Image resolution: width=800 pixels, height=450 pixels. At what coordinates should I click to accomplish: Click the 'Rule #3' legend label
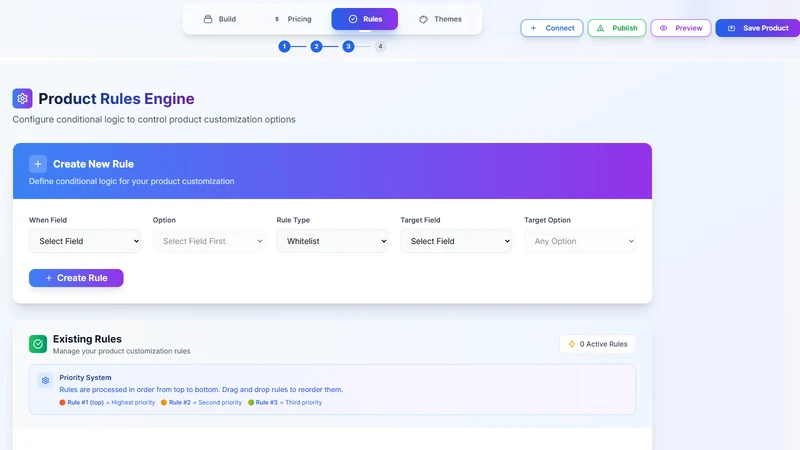[x=266, y=403]
